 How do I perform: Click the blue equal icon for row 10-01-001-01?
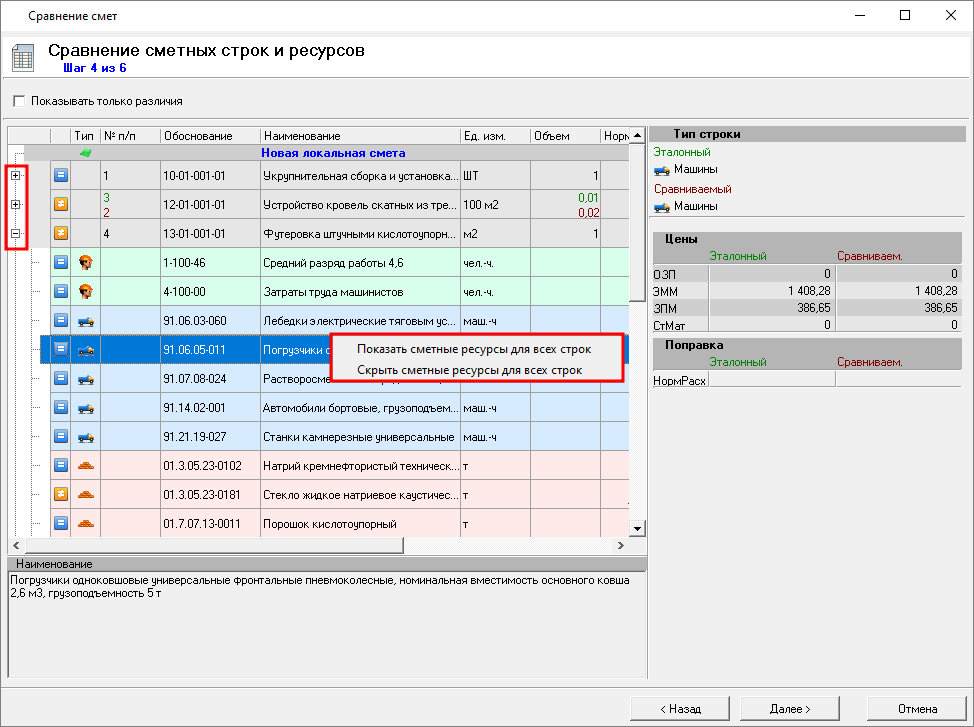pyautogui.click(x=60, y=175)
